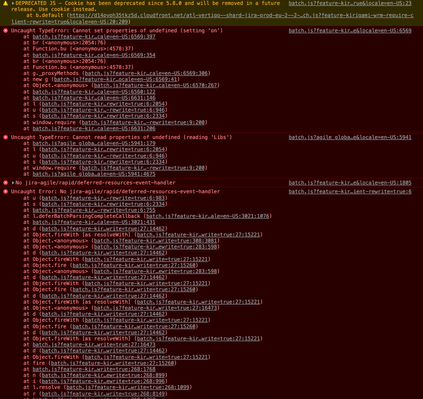Click 'Uncaught TypeError: Cannot set properties of undefined' message
This screenshot has height=399, width=423.
click(x=117, y=31)
